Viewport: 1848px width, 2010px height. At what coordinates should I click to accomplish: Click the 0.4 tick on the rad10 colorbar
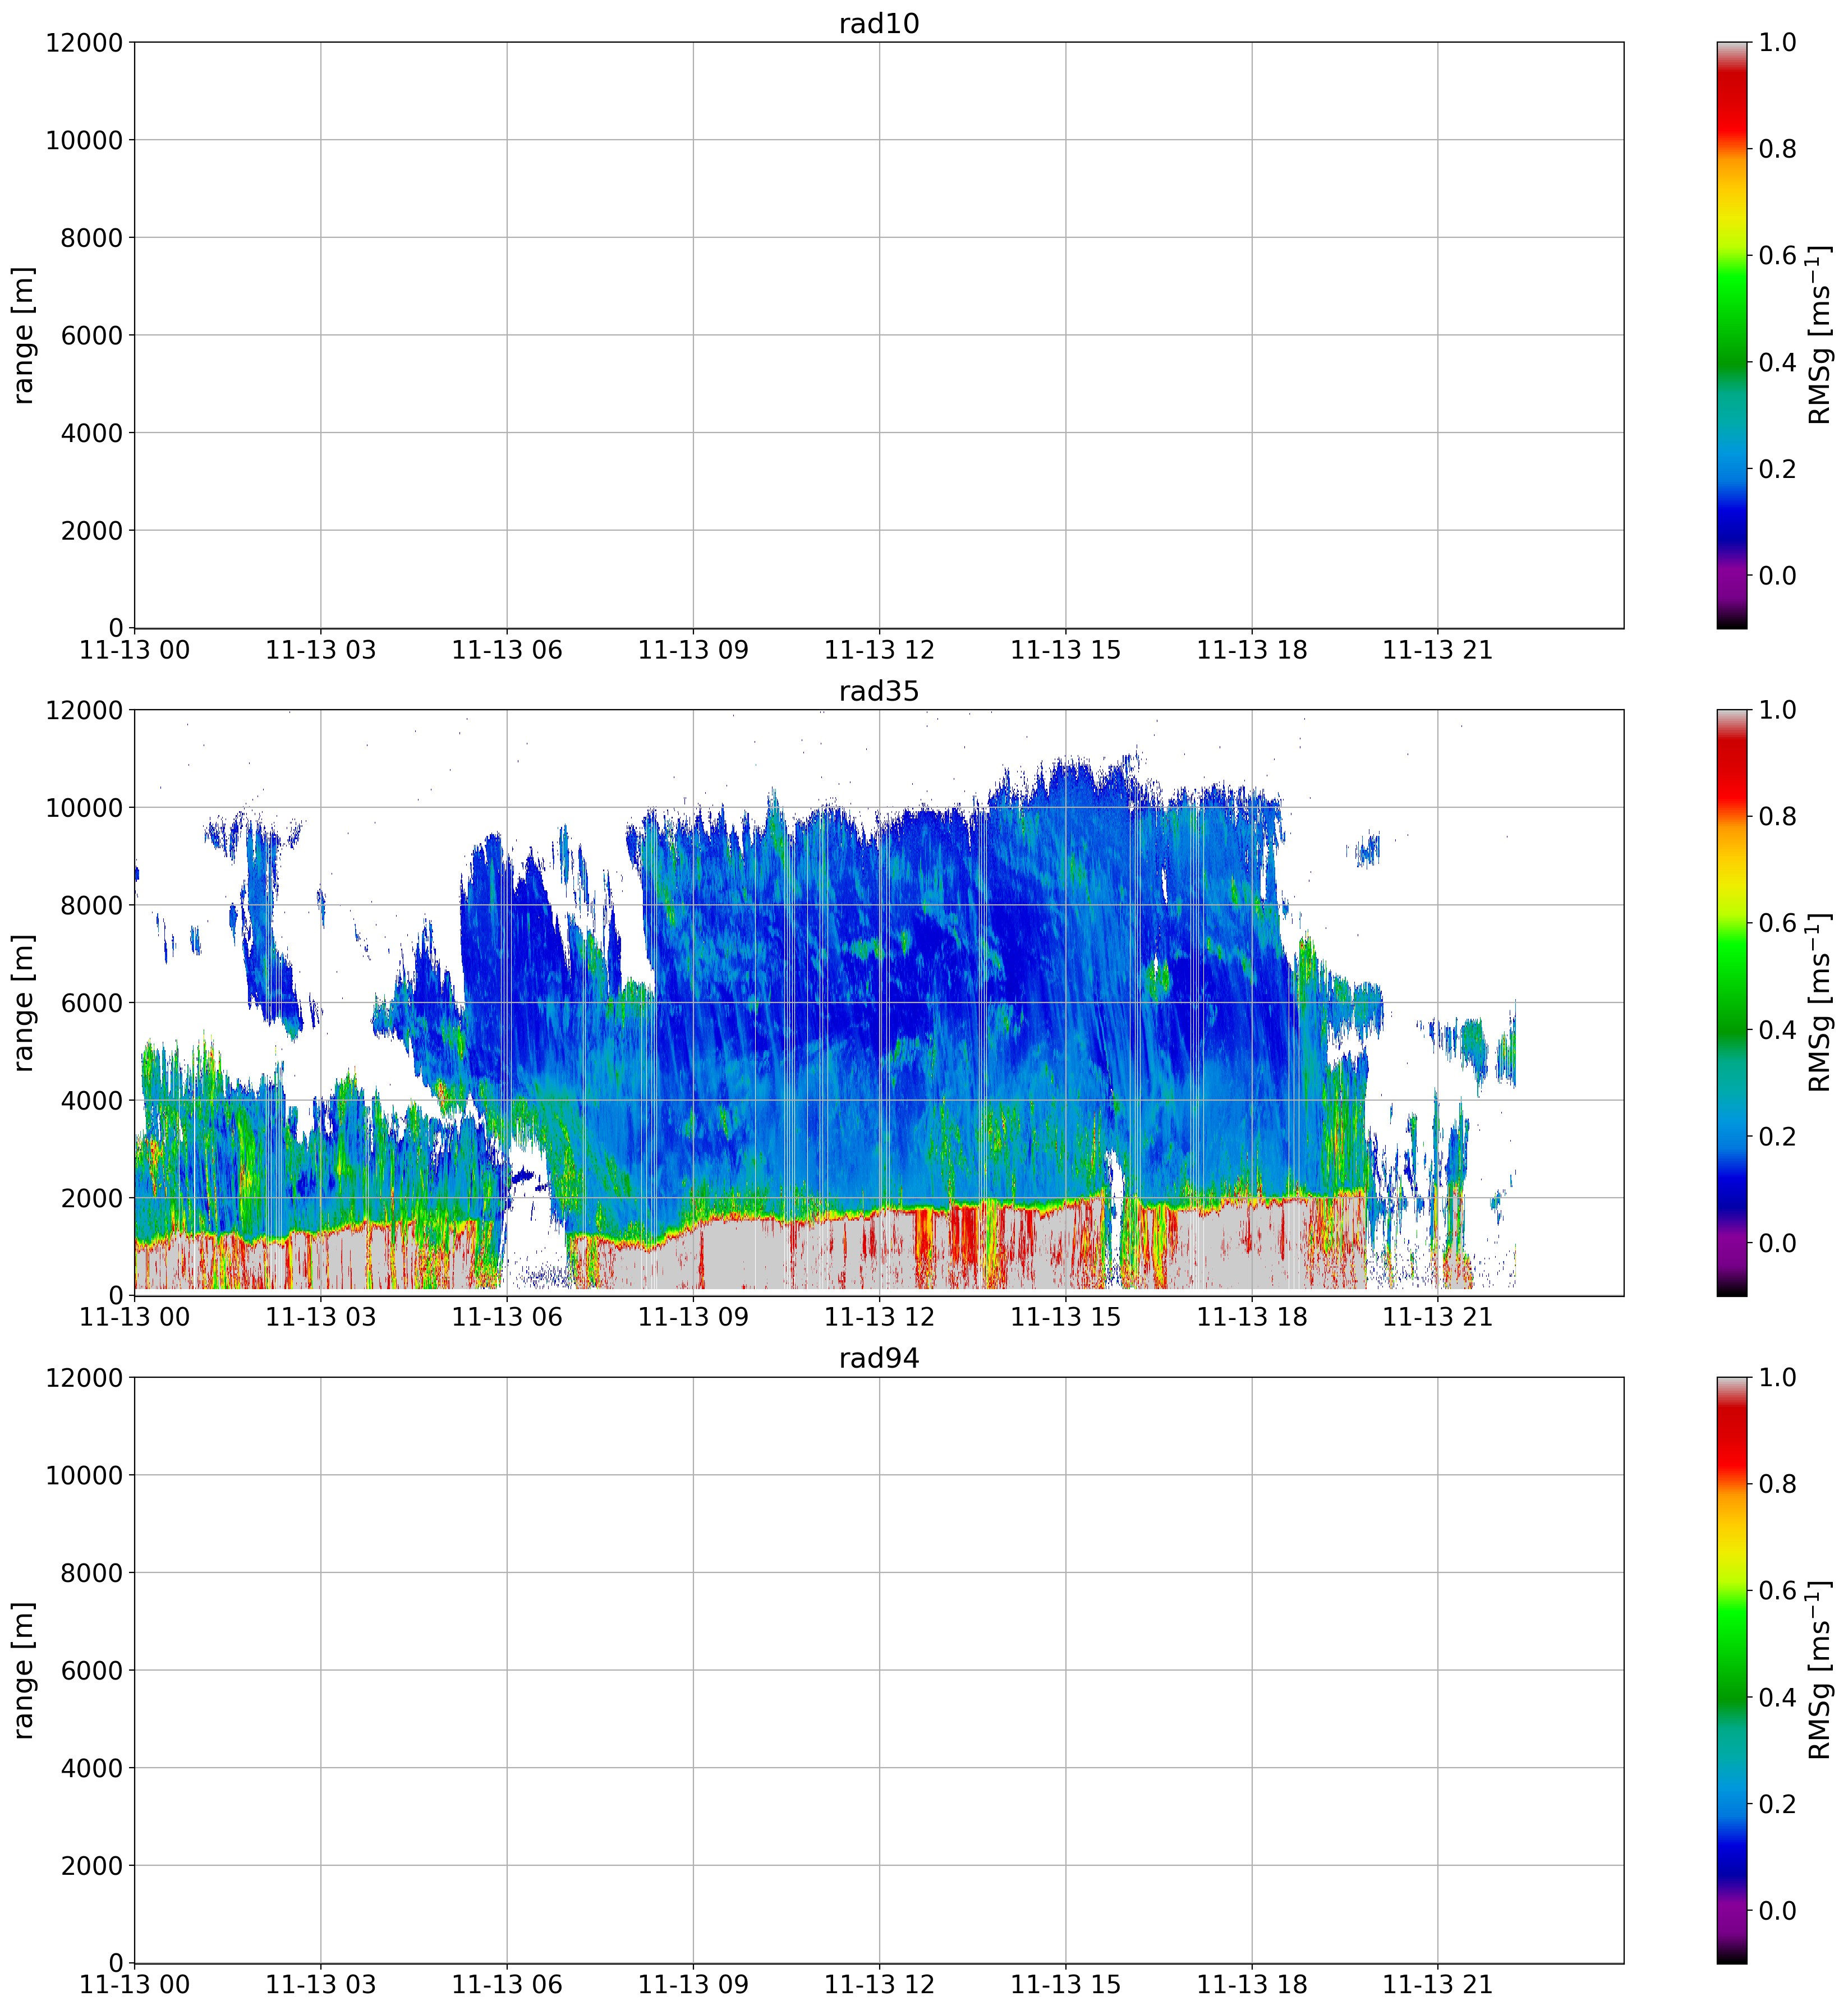tap(1777, 362)
